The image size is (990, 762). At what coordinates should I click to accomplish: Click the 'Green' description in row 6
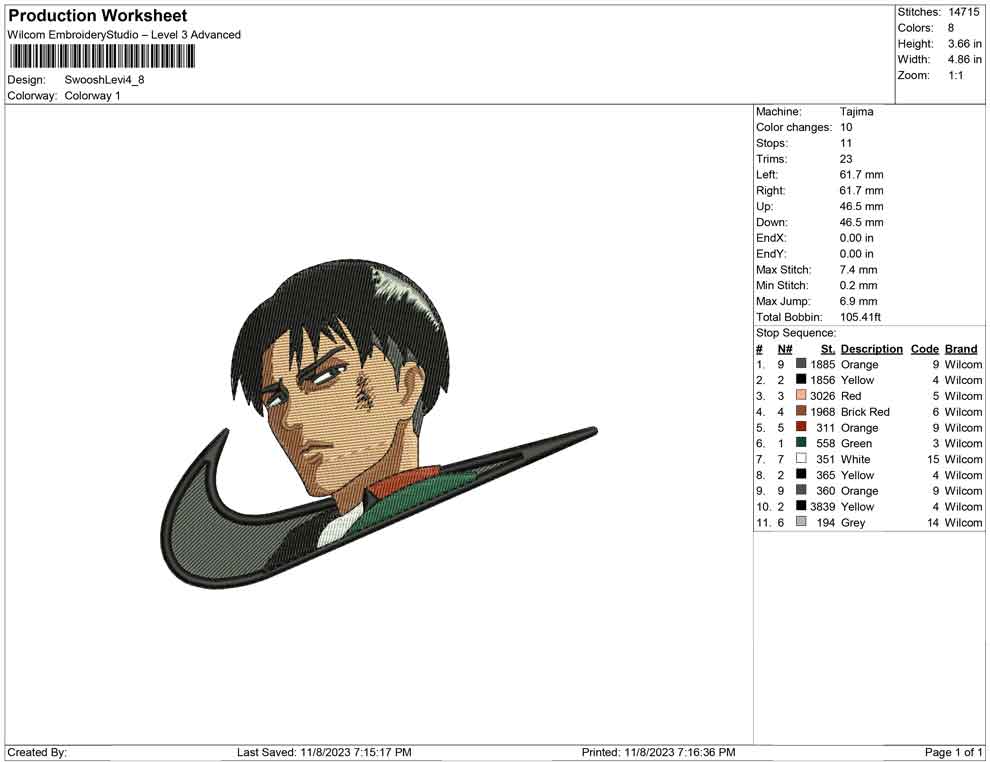pos(856,443)
